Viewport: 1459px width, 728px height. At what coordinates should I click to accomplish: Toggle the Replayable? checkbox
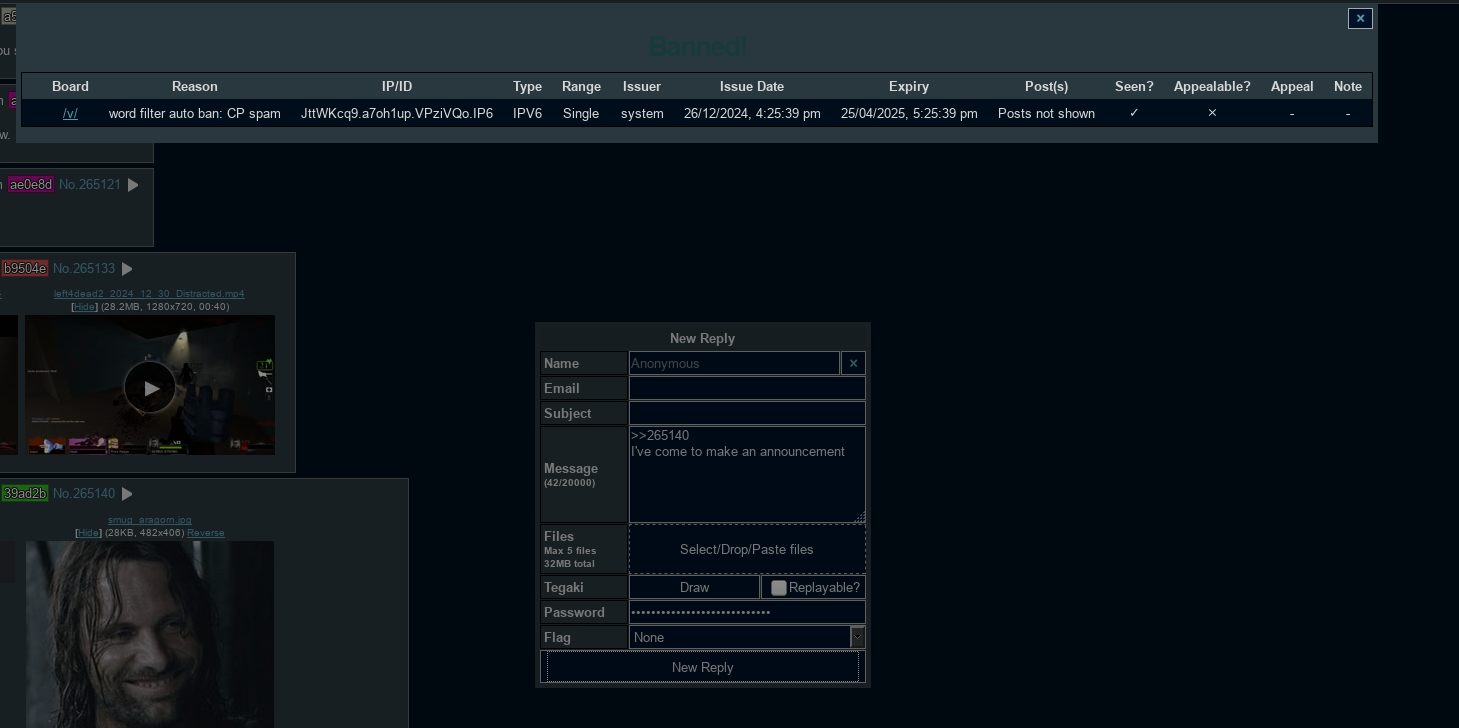pos(778,588)
